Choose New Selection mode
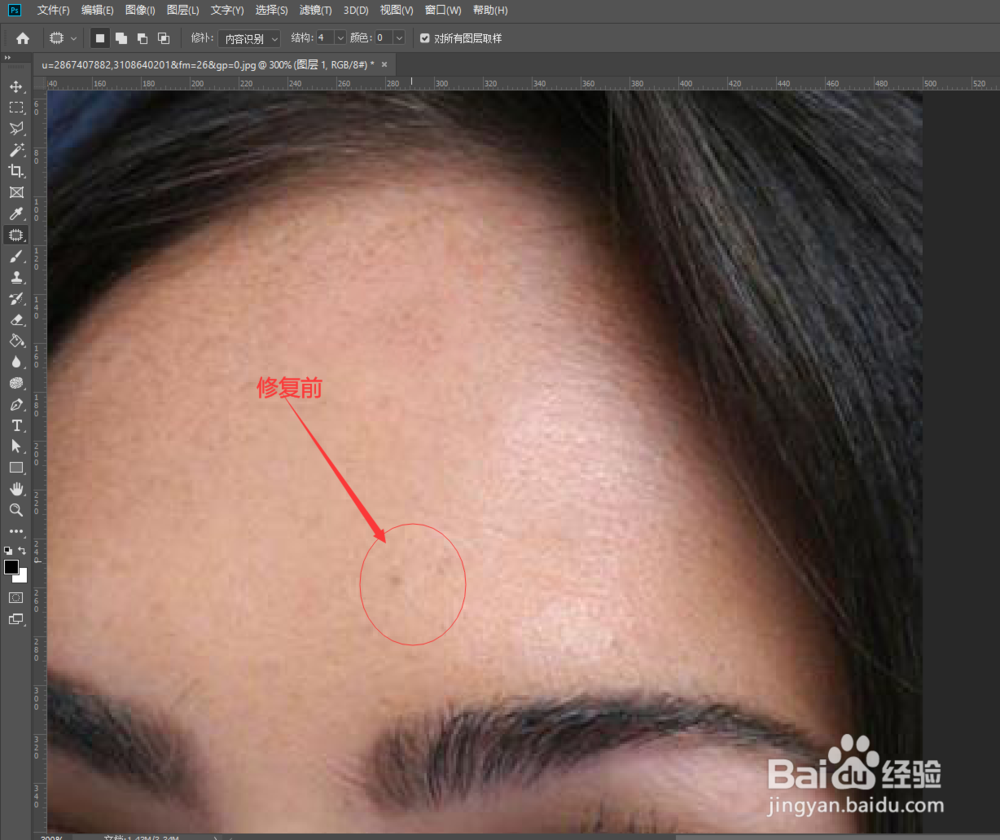This screenshot has height=840, width=1000. [x=99, y=38]
